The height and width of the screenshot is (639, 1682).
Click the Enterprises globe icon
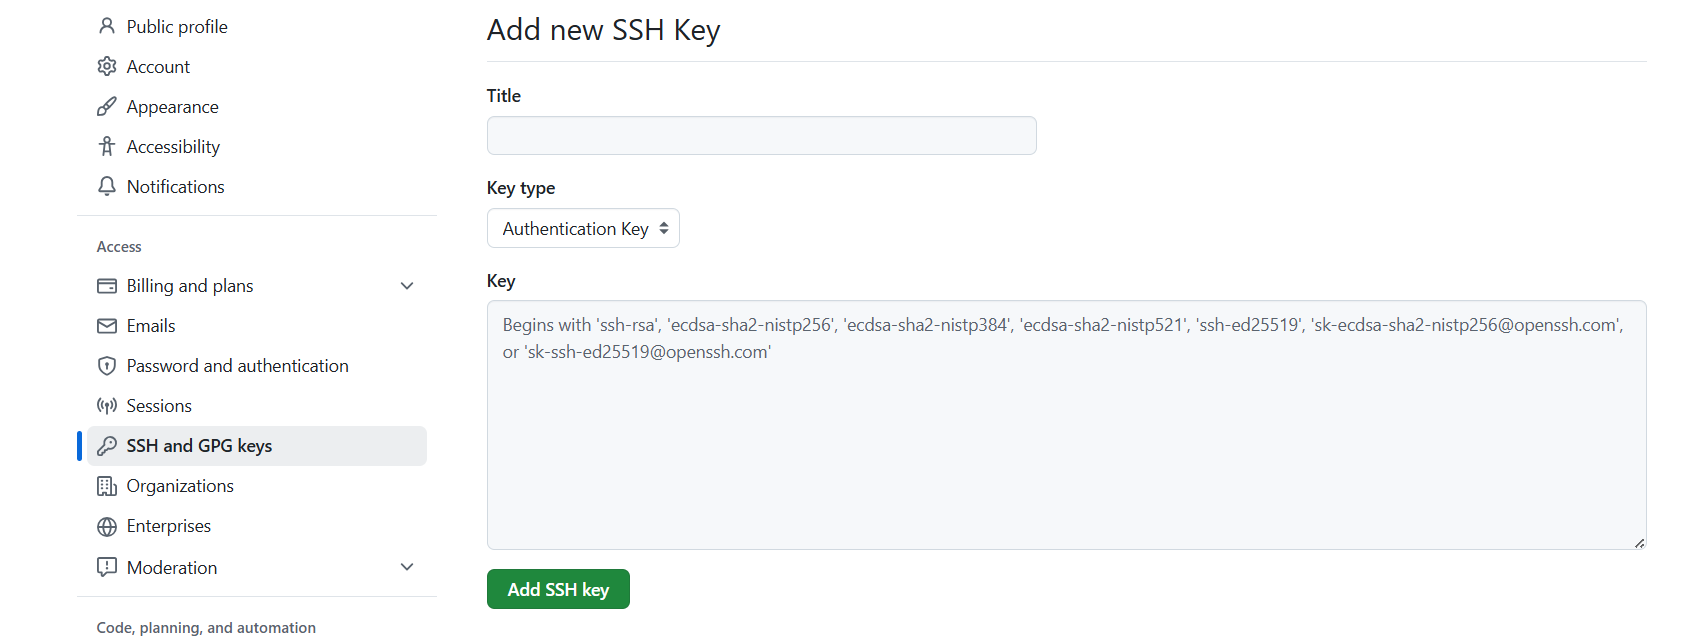[x=107, y=525]
